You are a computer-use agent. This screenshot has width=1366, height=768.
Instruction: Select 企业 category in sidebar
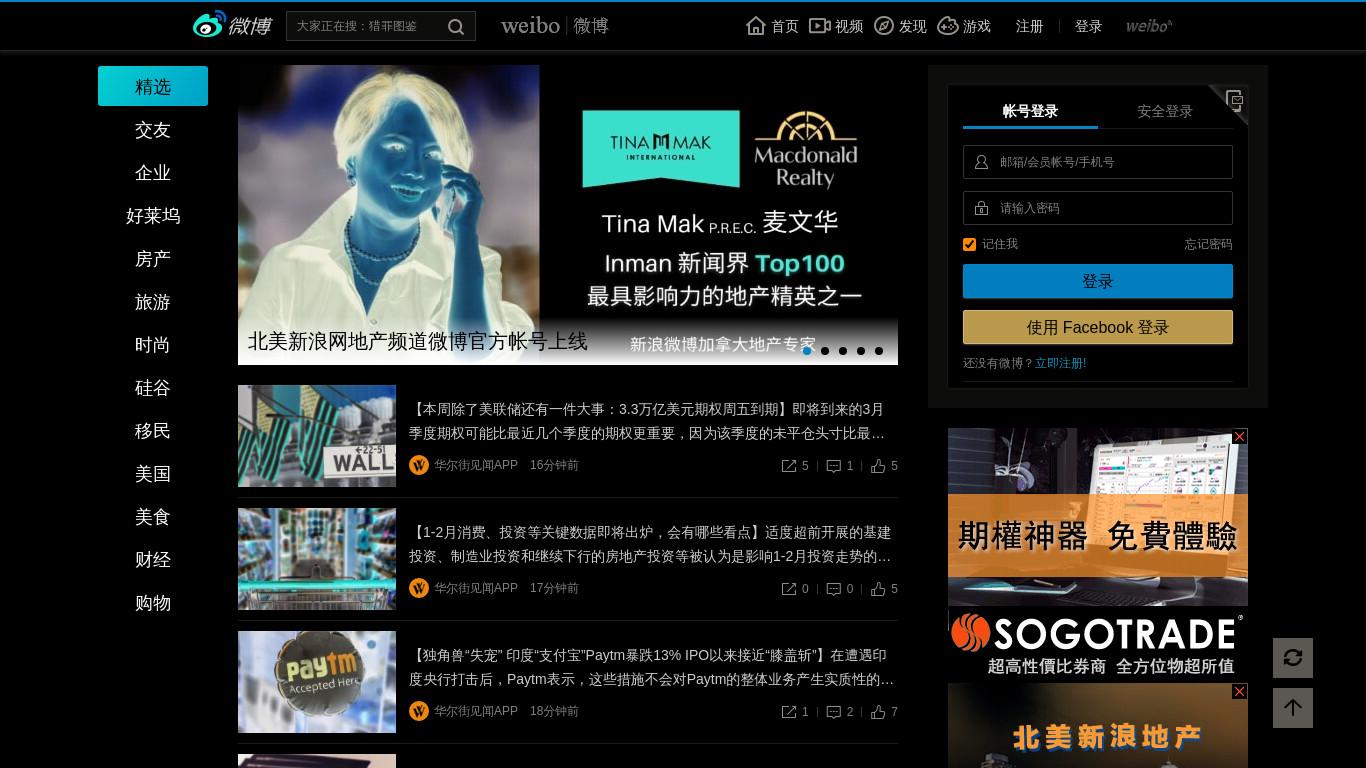[x=153, y=173]
